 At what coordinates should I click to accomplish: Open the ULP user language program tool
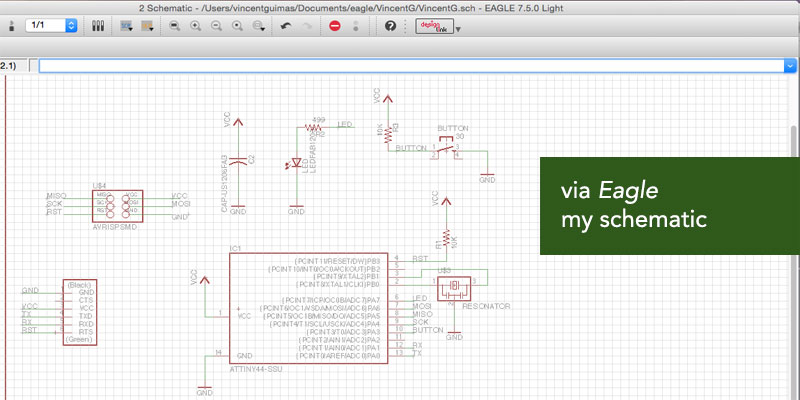pyautogui.click(x=148, y=26)
